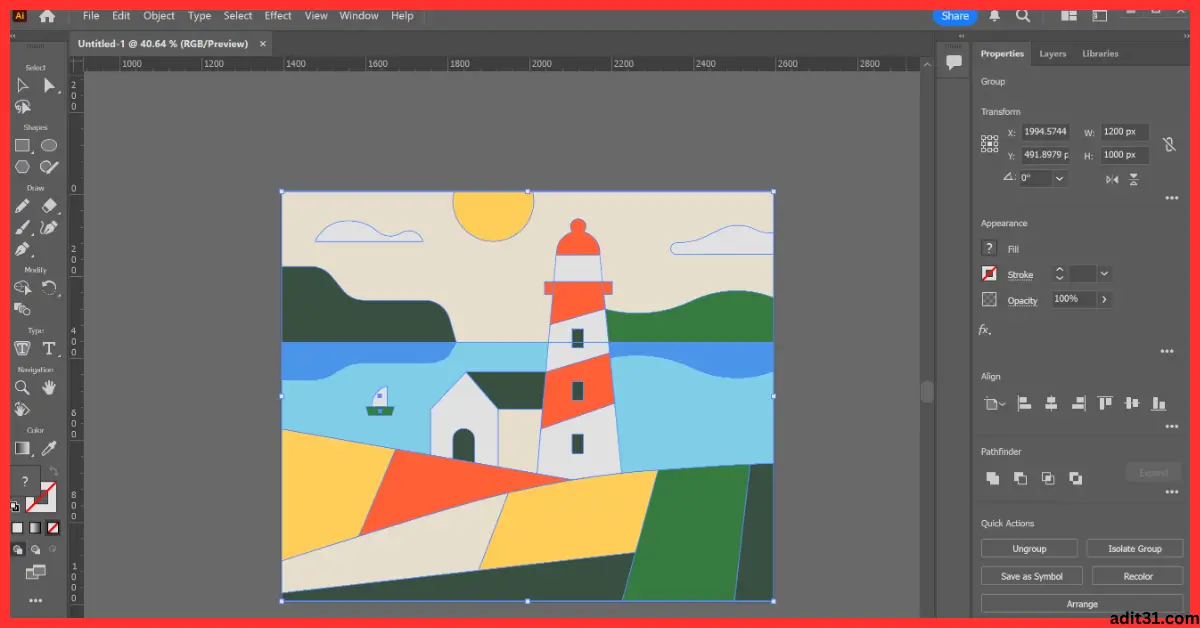Pick the Eyedropper tool
1200x628 pixels.
coord(49,448)
